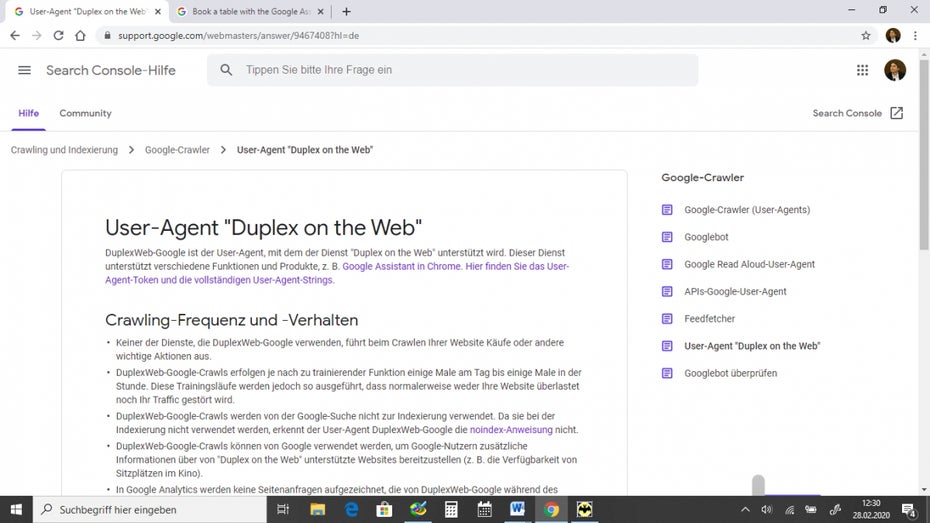This screenshot has width=930, height=523.
Task: Open Google-Crawler (User-Agents) sidebar article
Action: coord(747,210)
